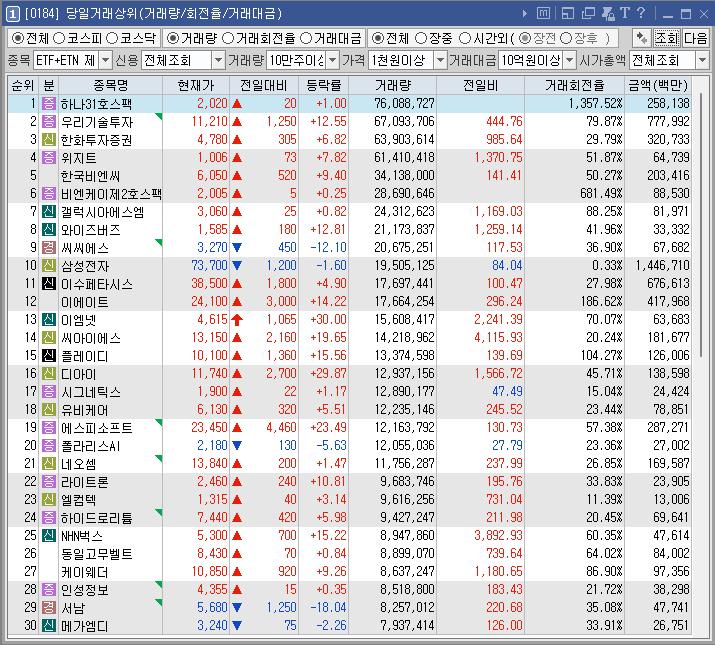Click the pin lock icon in the title bar
This screenshot has height=645, width=715.
608,14
